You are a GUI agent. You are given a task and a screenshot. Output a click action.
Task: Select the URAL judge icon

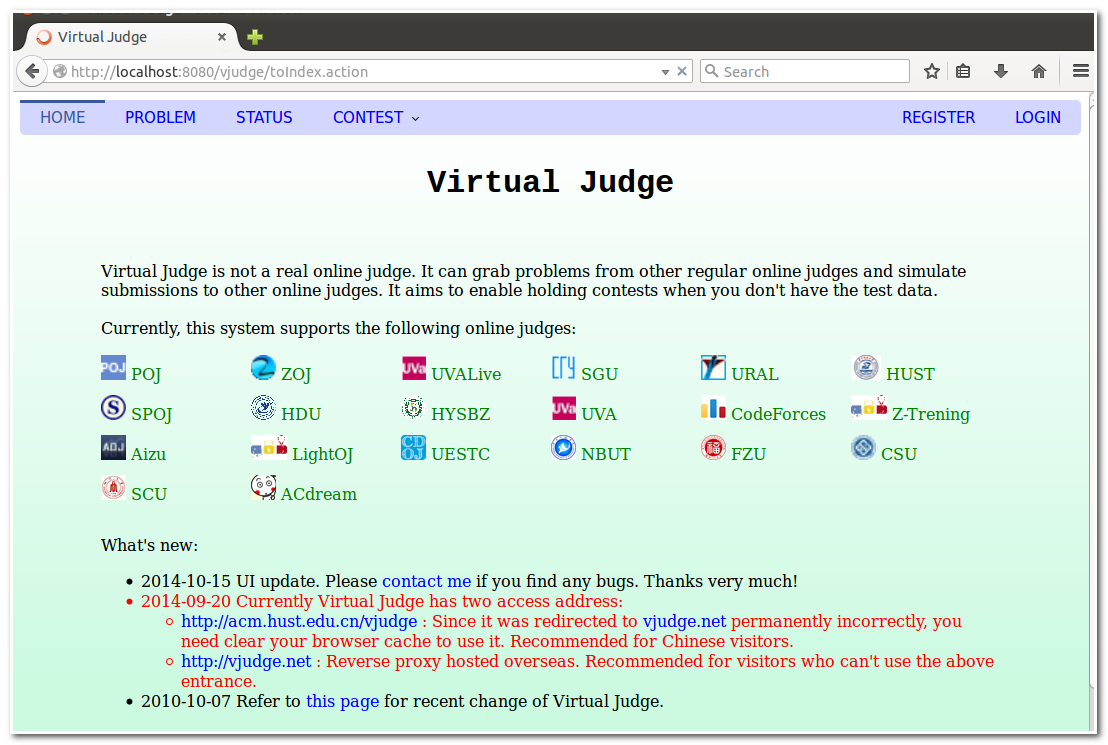point(713,367)
